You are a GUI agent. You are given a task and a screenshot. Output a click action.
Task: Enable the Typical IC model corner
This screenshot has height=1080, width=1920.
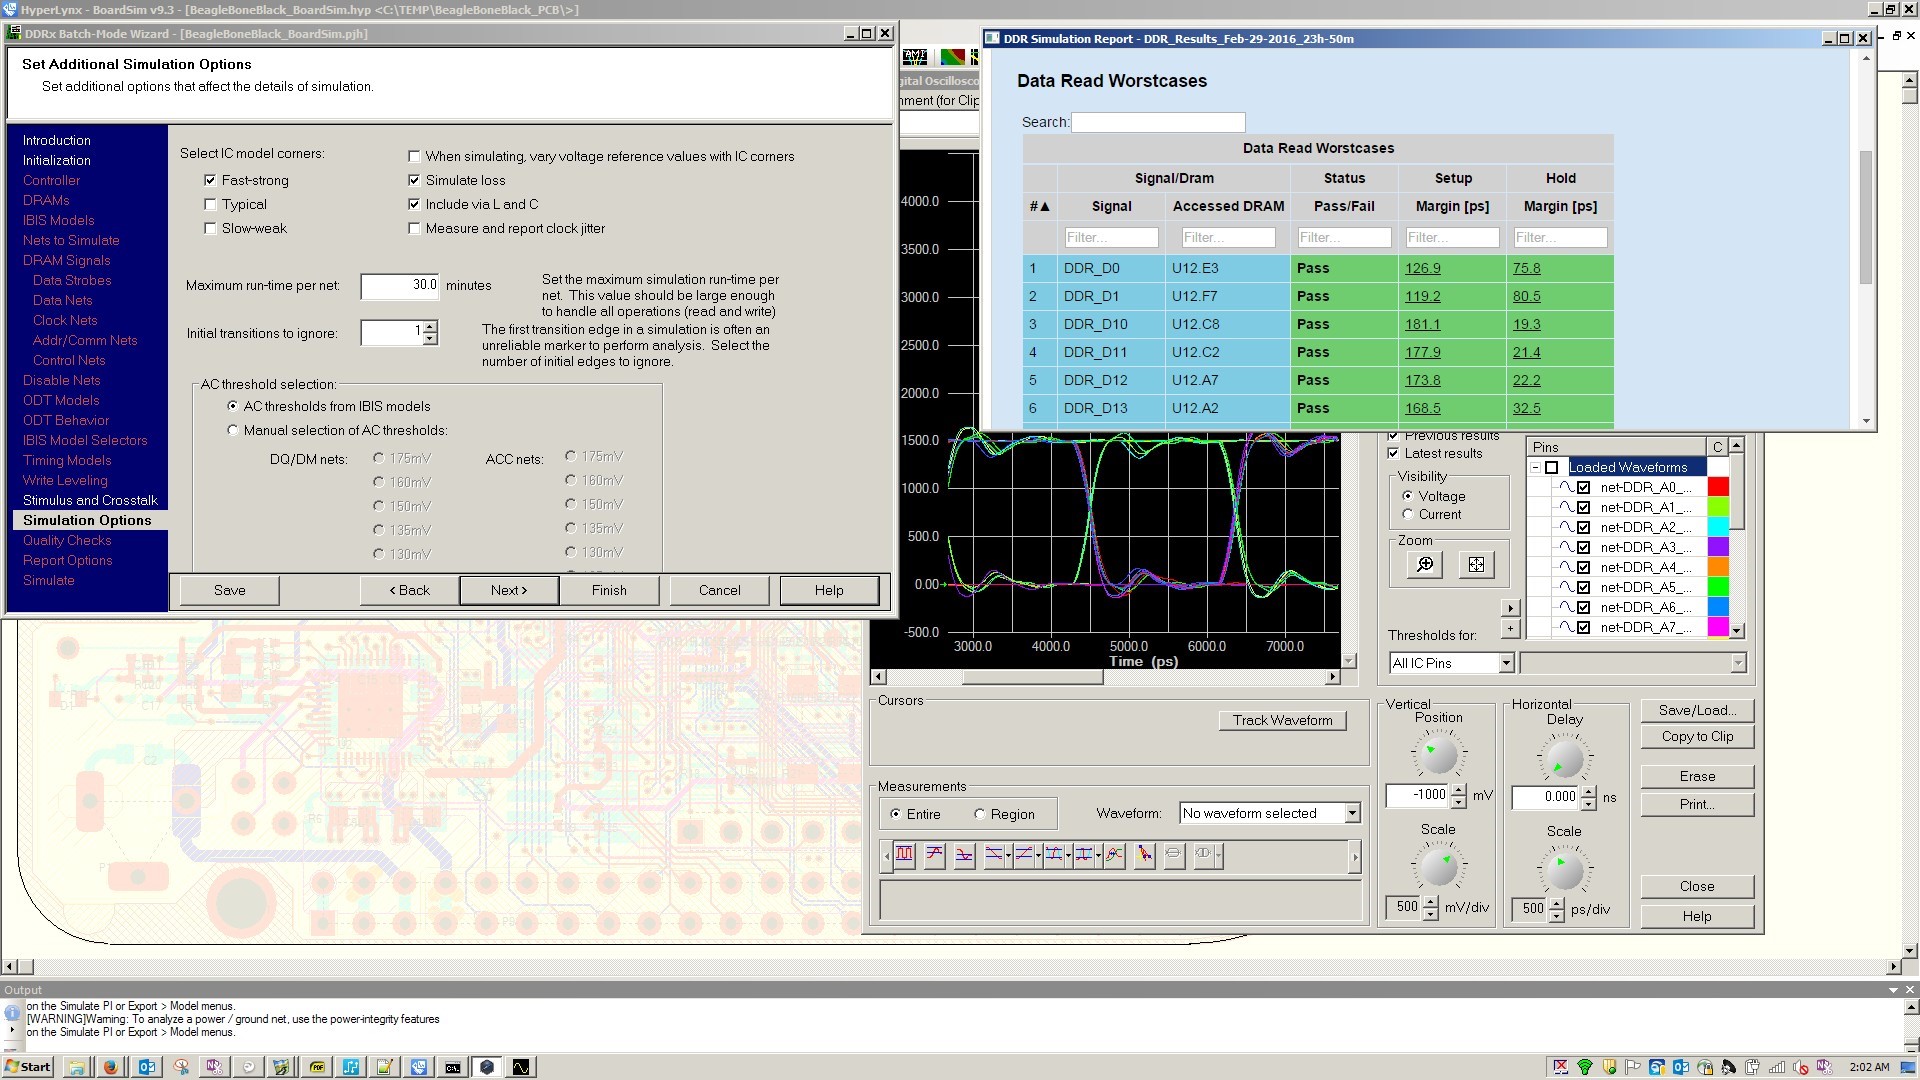pyautogui.click(x=210, y=204)
